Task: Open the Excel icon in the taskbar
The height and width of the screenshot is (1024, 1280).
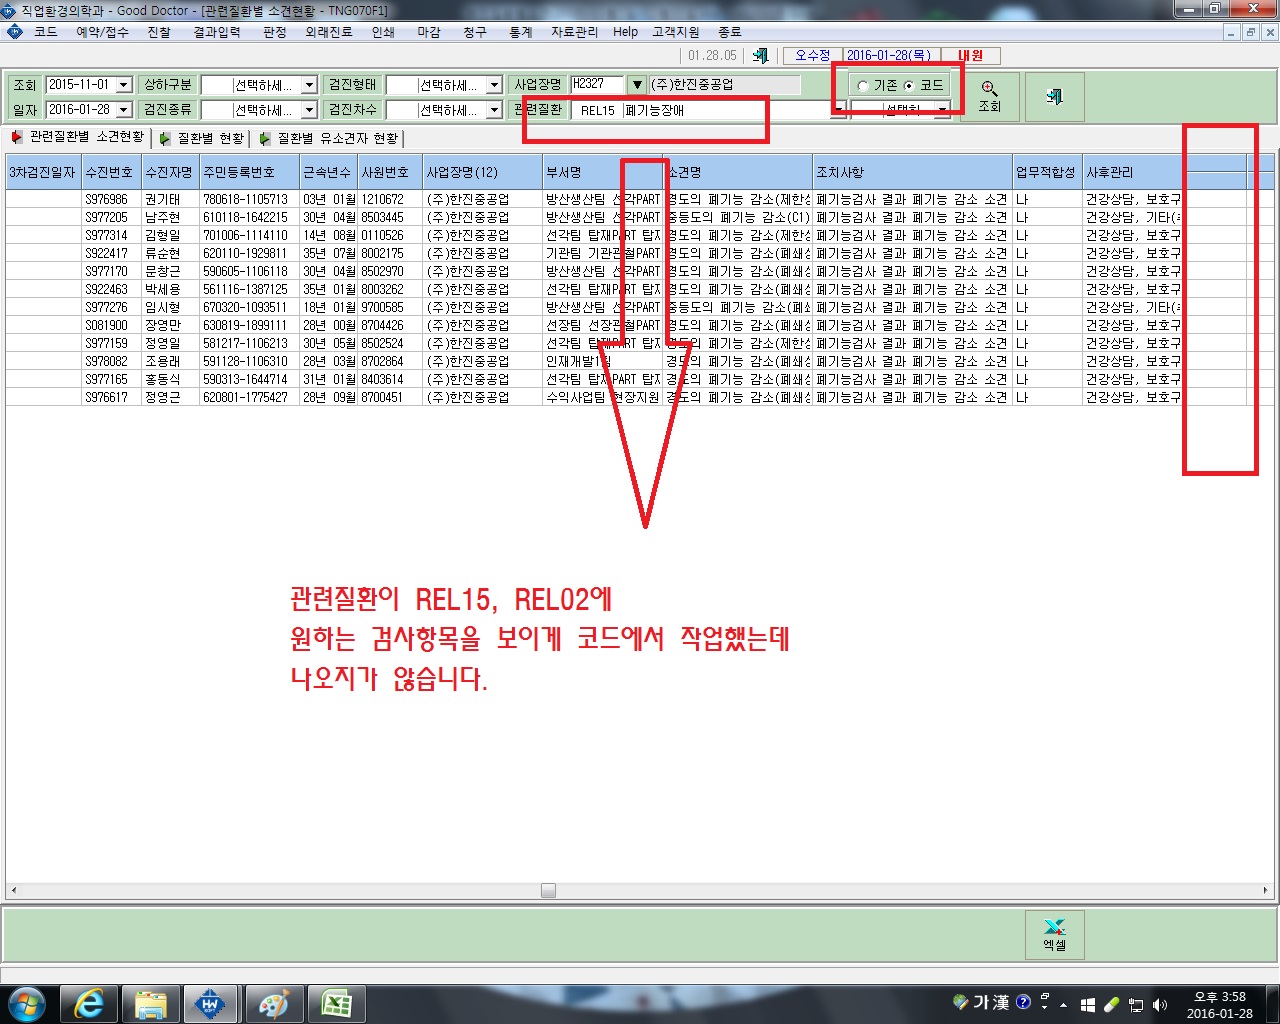Action: click(336, 1004)
